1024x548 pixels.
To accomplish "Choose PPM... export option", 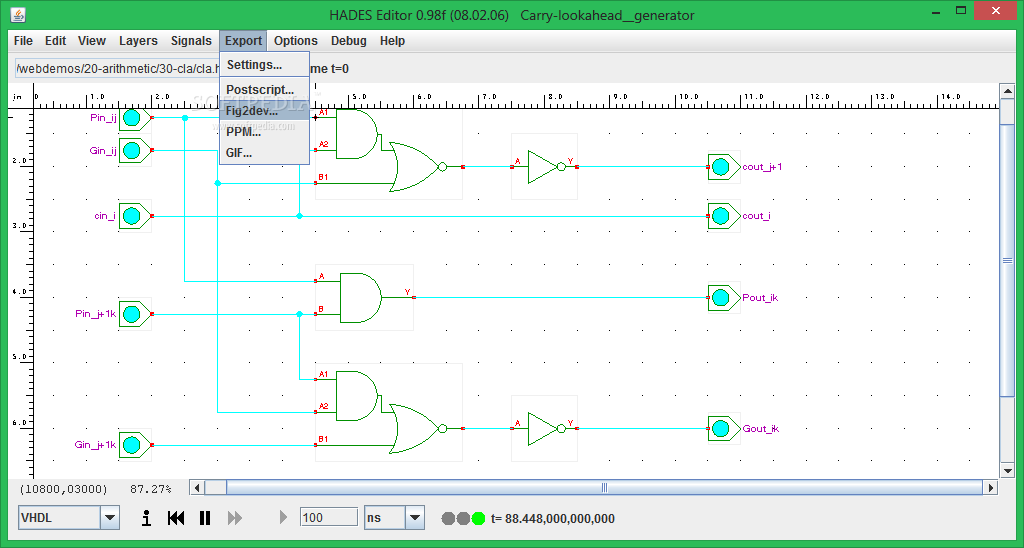I will tap(264, 132).
